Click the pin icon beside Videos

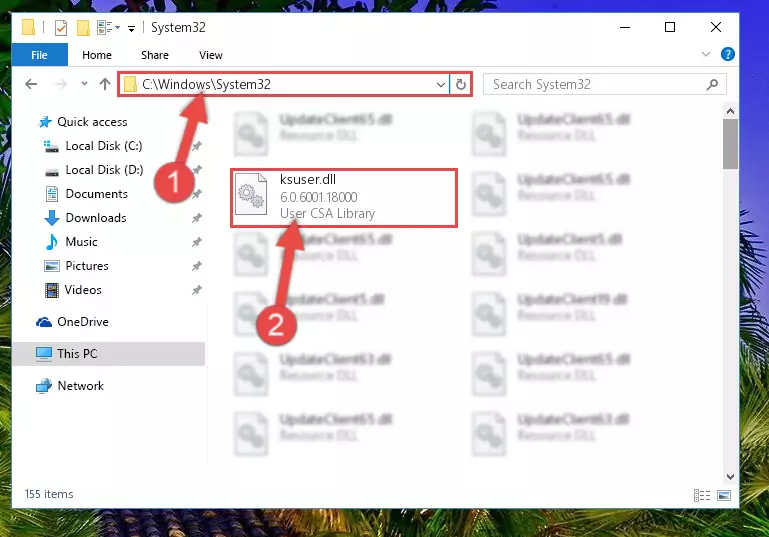pyautogui.click(x=197, y=290)
